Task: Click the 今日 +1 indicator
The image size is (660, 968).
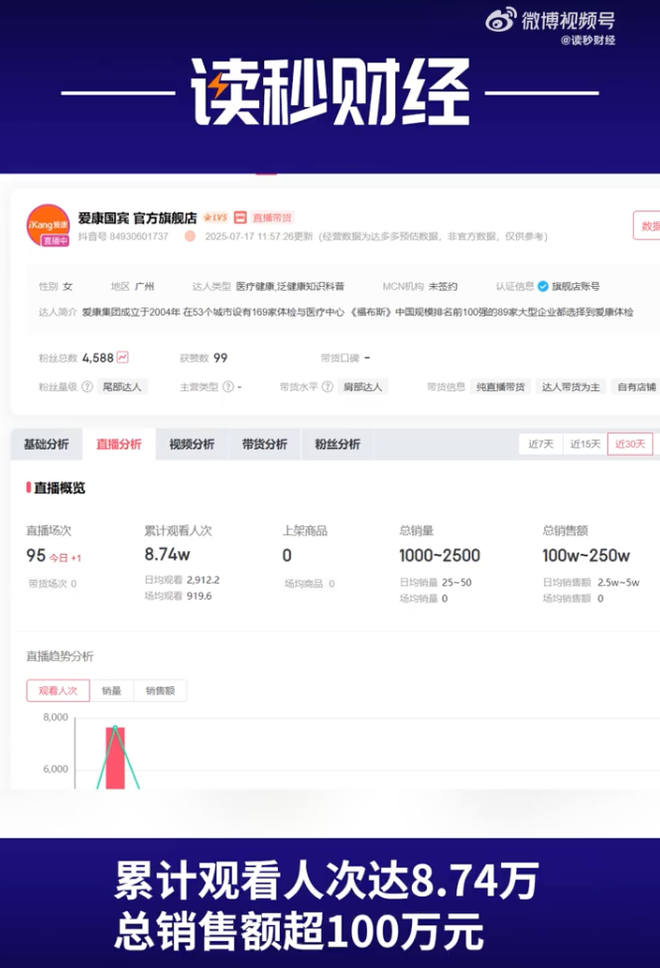Action: pyautogui.click(x=65, y=558)
